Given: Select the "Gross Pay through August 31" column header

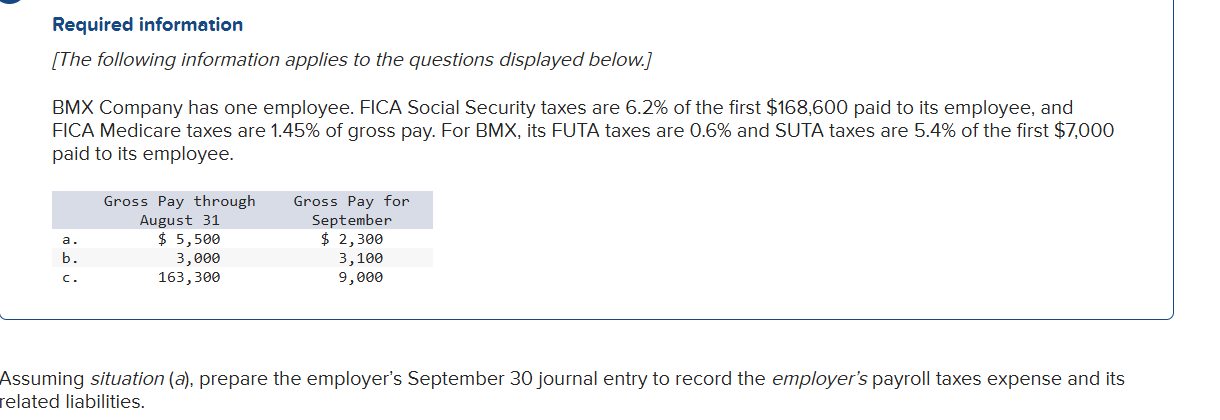Looking at the screenshot, I should 180,211.
